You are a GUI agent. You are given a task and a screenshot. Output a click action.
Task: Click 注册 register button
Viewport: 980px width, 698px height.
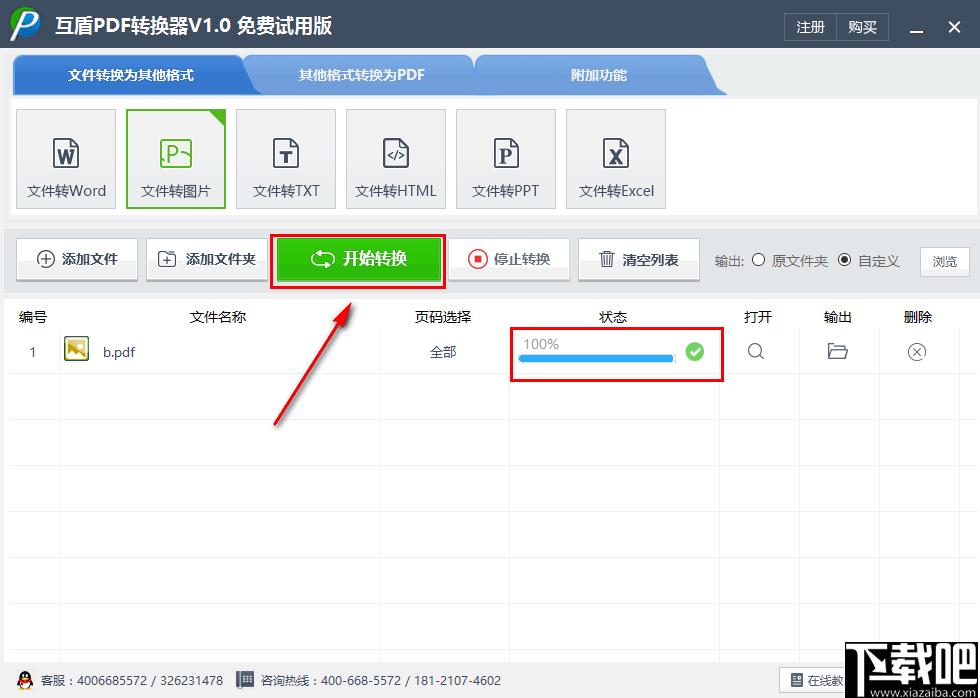[810, 27]
